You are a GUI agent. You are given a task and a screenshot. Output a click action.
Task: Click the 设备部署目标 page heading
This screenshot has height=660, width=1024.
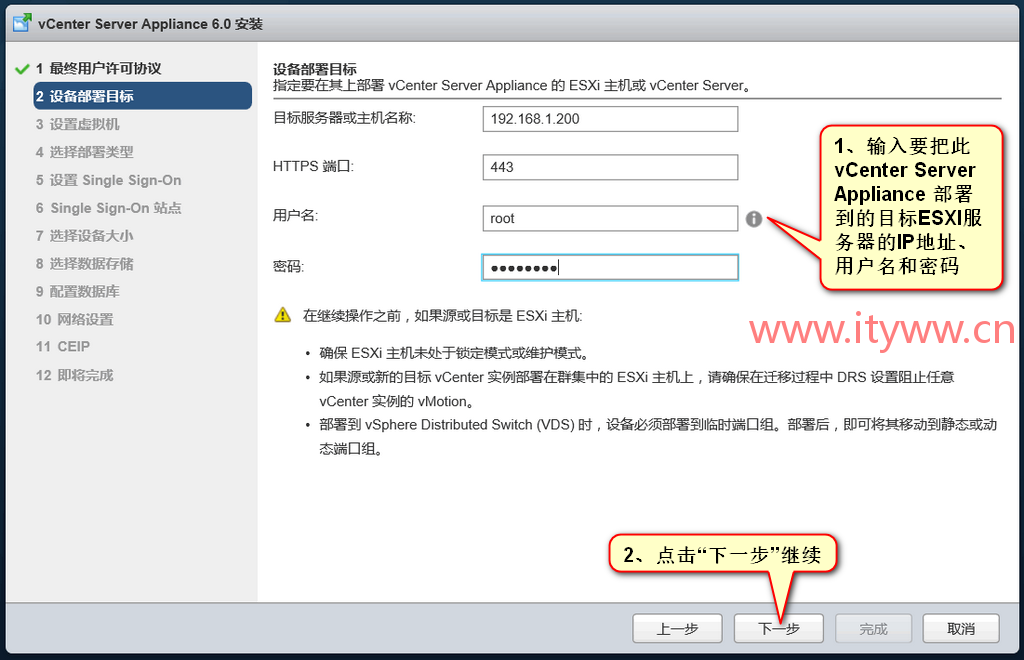coord(315,69)
